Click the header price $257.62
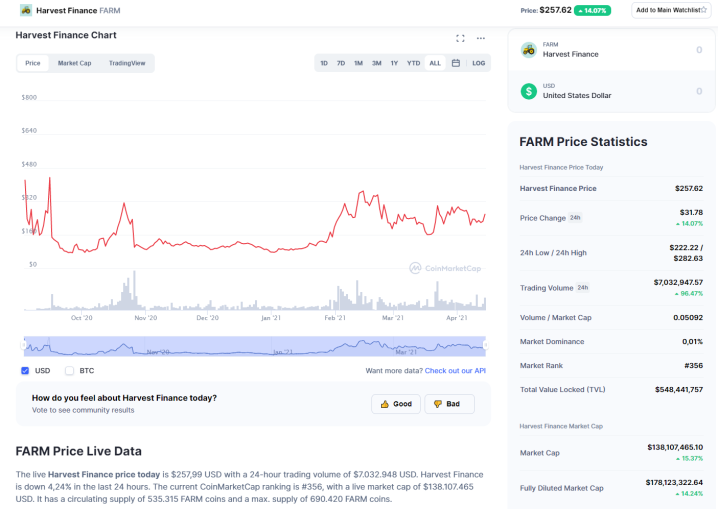 coord(555,10)
